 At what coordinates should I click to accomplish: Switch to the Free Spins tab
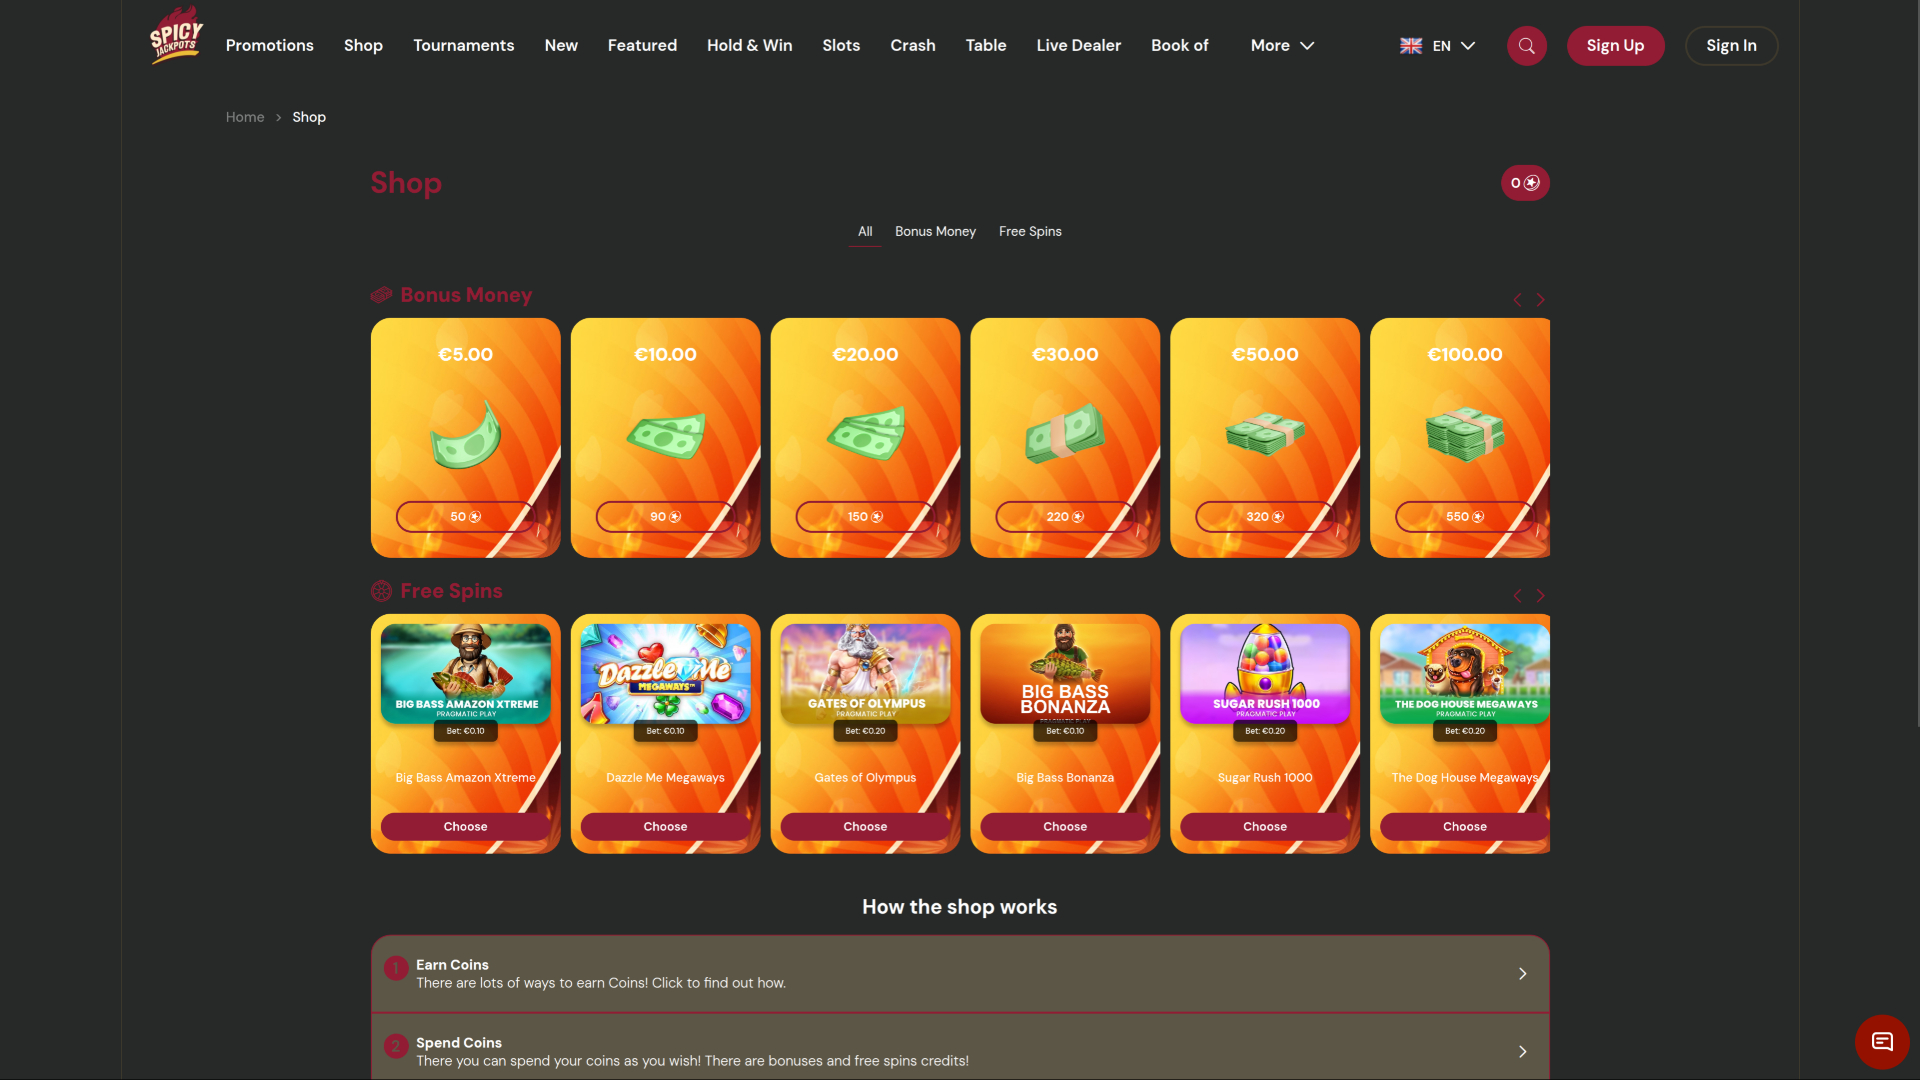click(x=1030, y=232)
